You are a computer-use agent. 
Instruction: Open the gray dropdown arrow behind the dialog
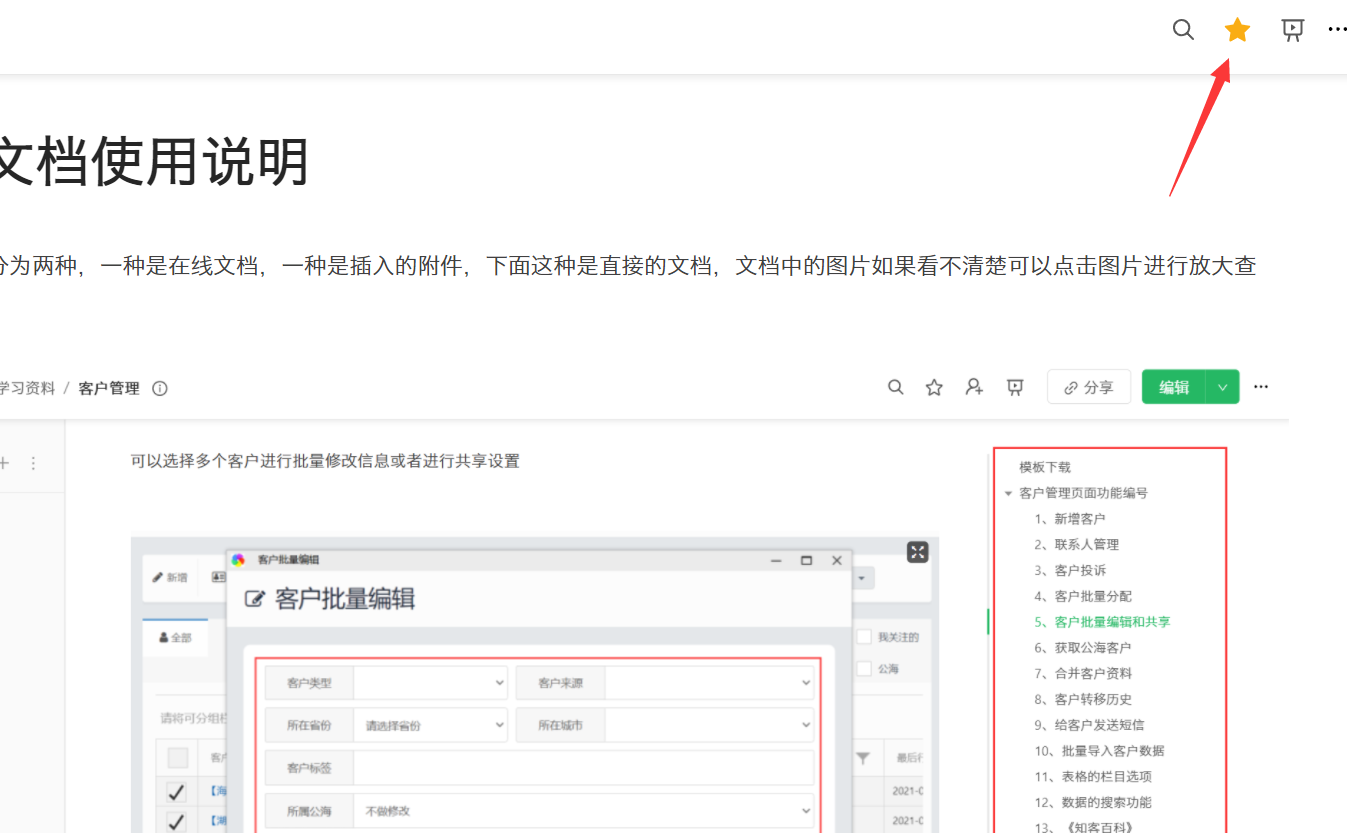861,578
